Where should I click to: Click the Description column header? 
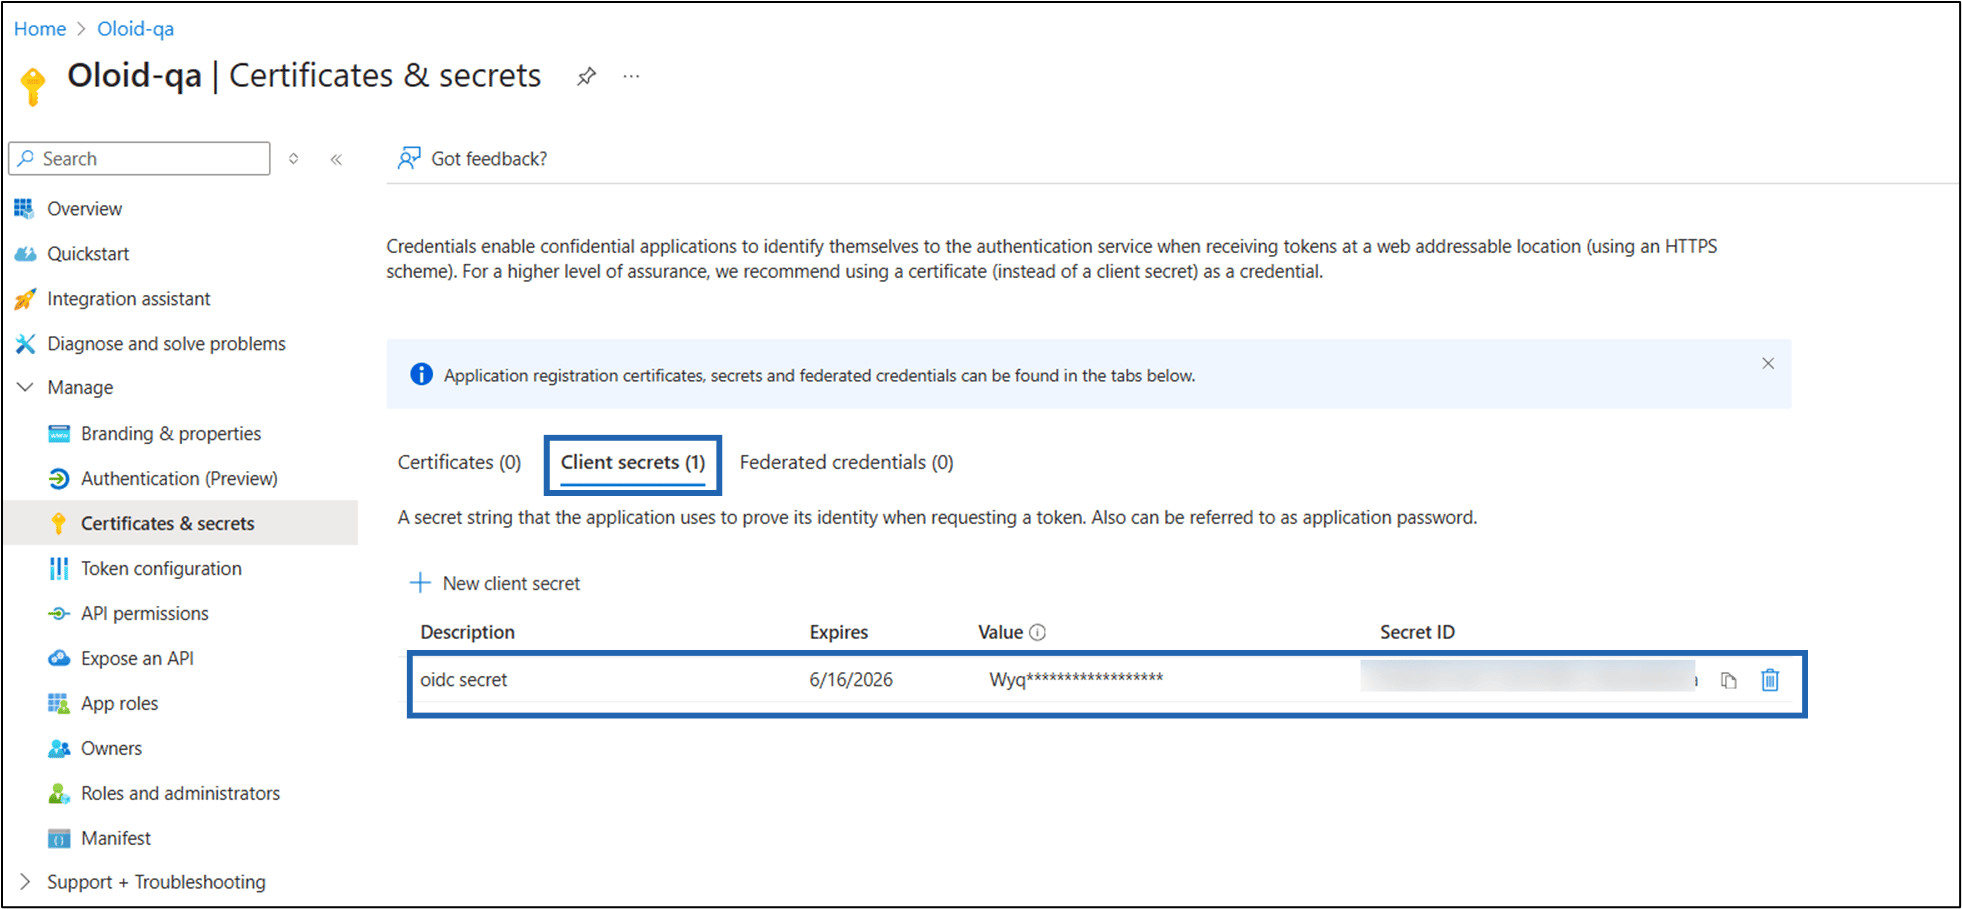[x=467, y=632]
